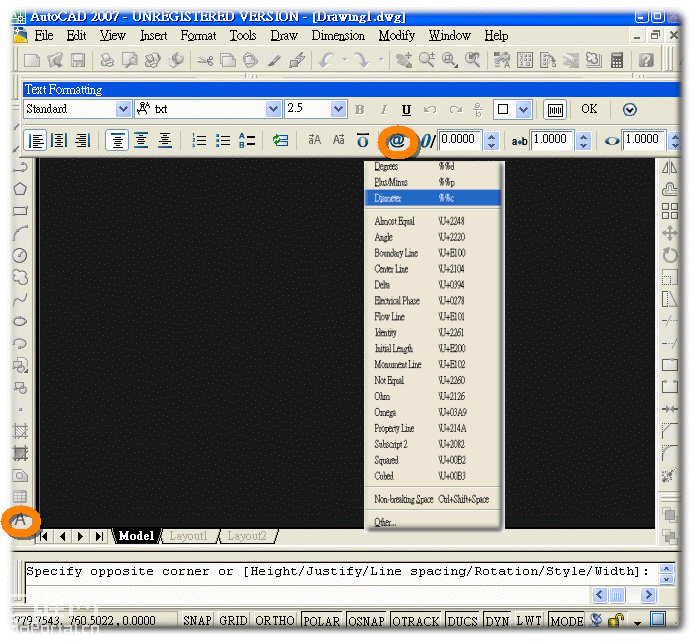
Task: Open the Dimension menu
Action: [338, 36]
